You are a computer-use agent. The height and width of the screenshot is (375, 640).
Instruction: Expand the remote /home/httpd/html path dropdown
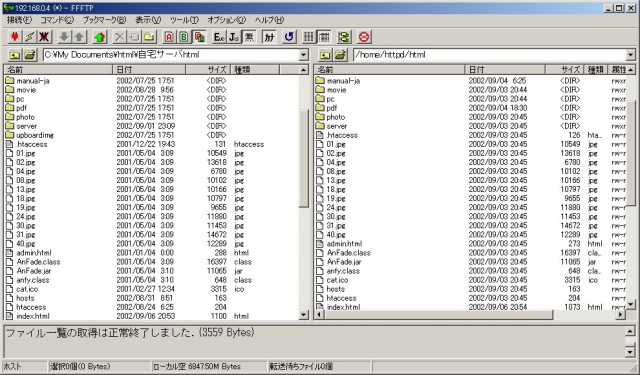point(631,55)
